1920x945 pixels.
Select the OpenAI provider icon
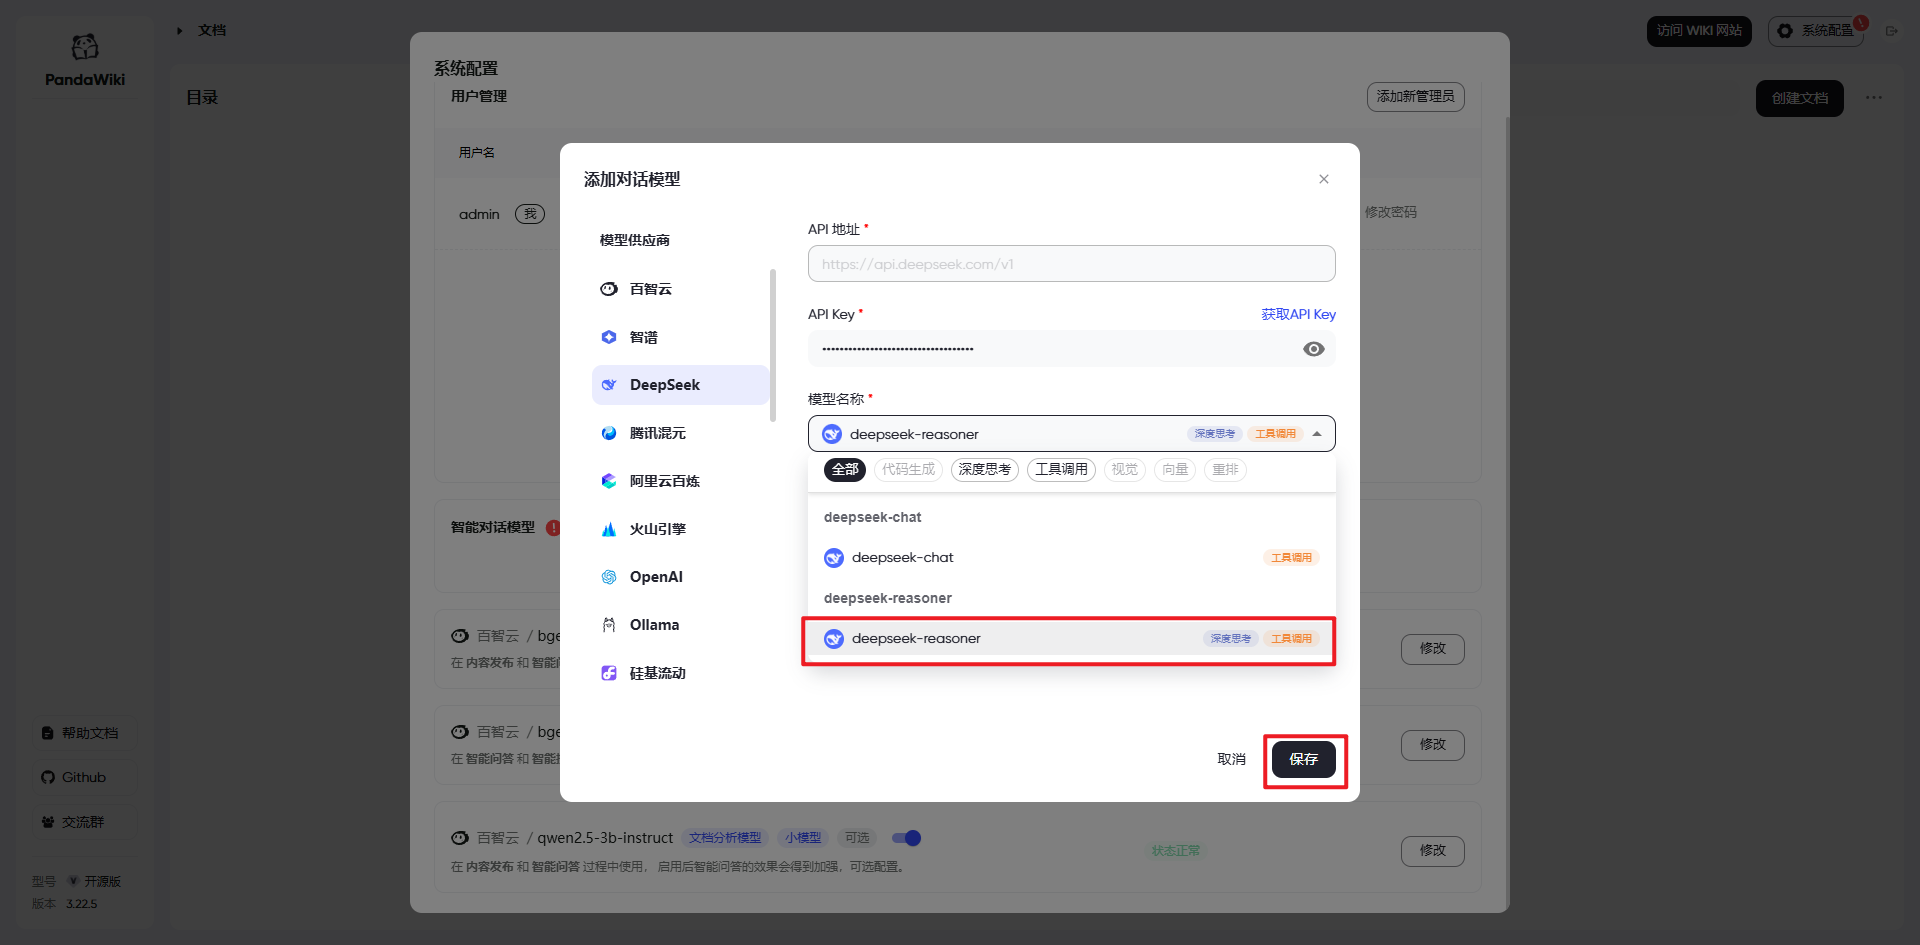[609, 577]
